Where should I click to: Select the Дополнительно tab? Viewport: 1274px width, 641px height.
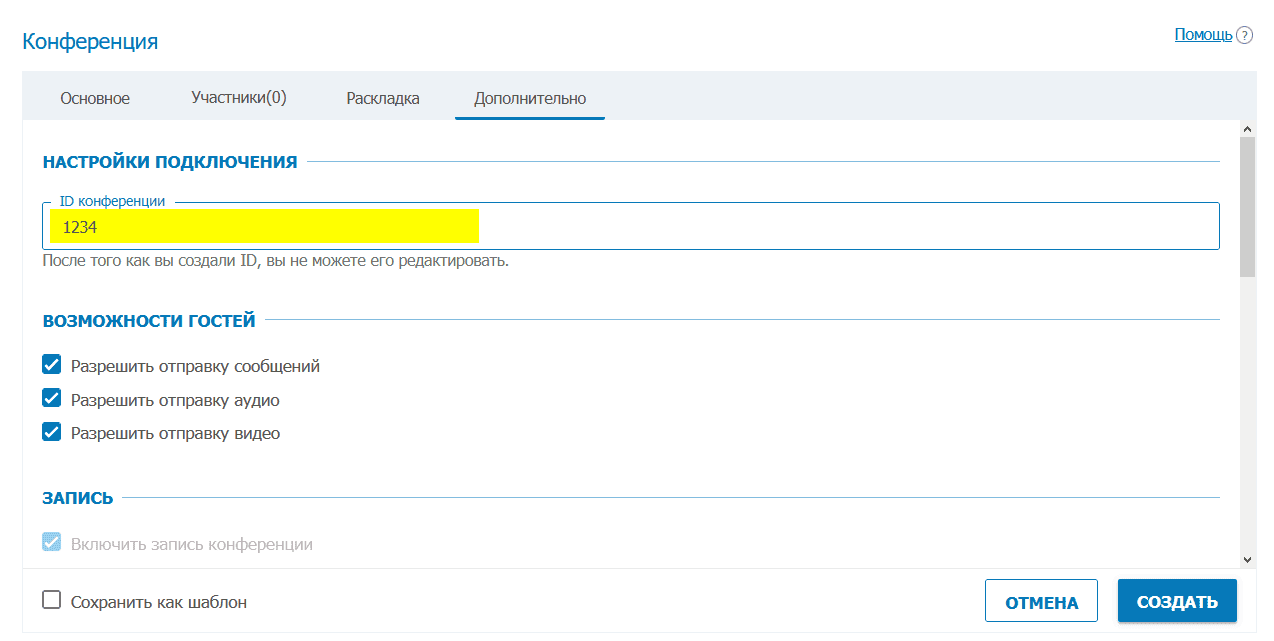530,98
